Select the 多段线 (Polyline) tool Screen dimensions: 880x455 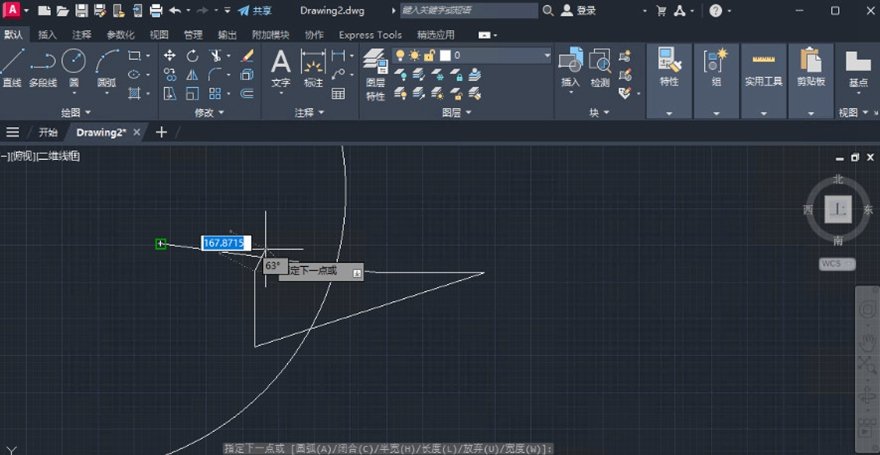pyautogui.click(x=43, y=67)
